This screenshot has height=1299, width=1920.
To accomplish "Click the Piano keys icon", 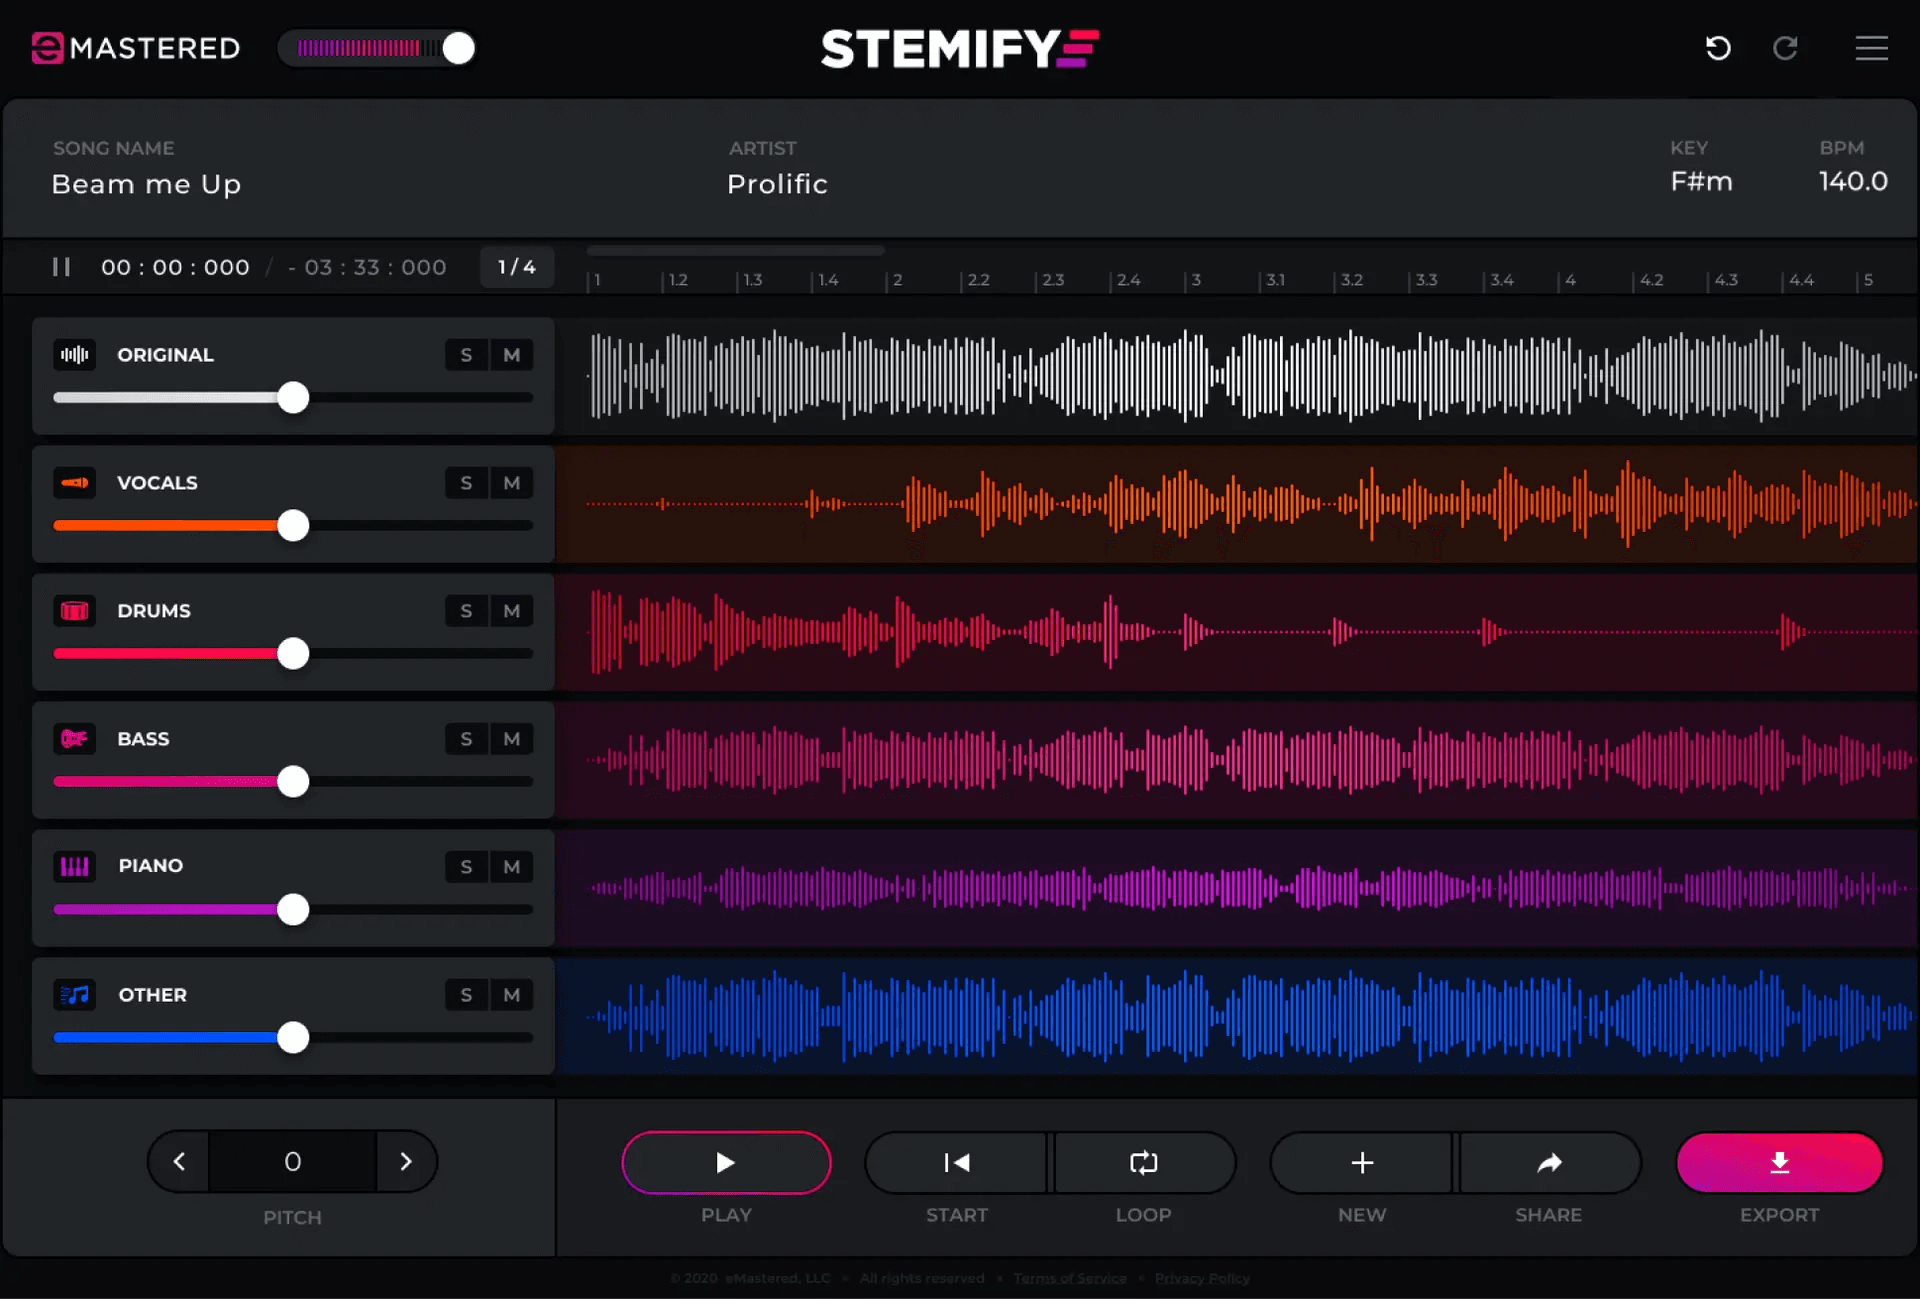I will point(75,866).
